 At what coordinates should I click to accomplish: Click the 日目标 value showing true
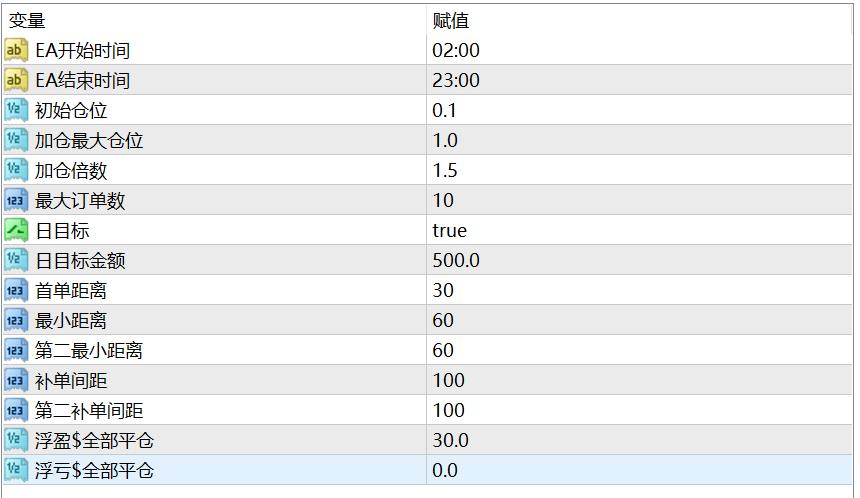[x=450, y=230]
